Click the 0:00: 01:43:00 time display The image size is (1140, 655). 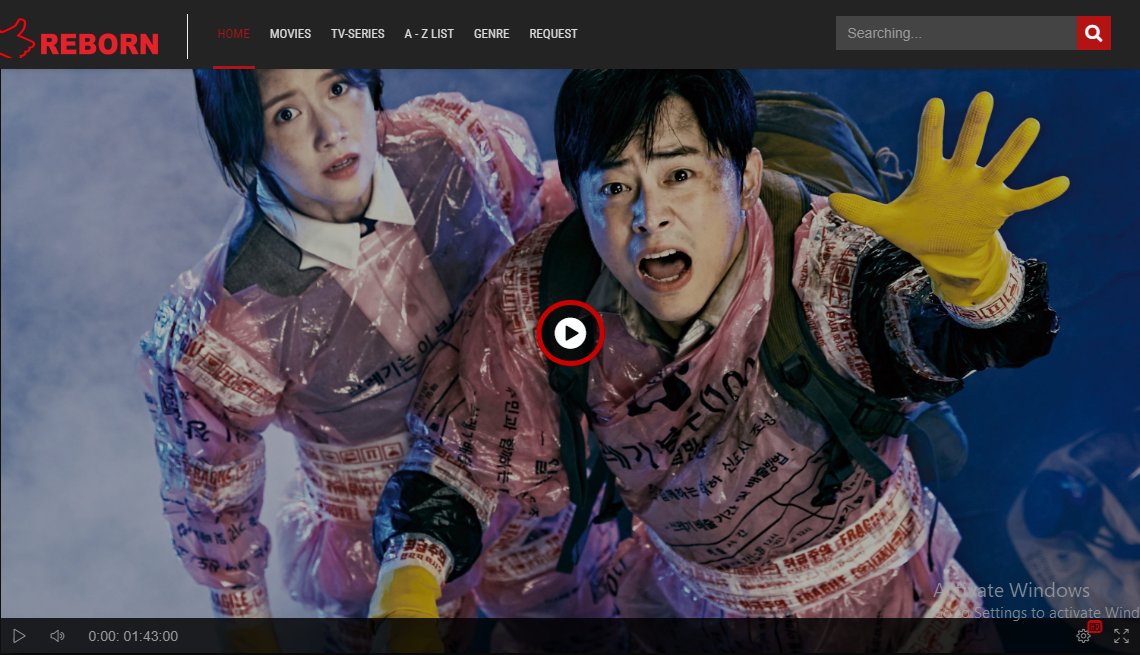[x=133, y=636]
